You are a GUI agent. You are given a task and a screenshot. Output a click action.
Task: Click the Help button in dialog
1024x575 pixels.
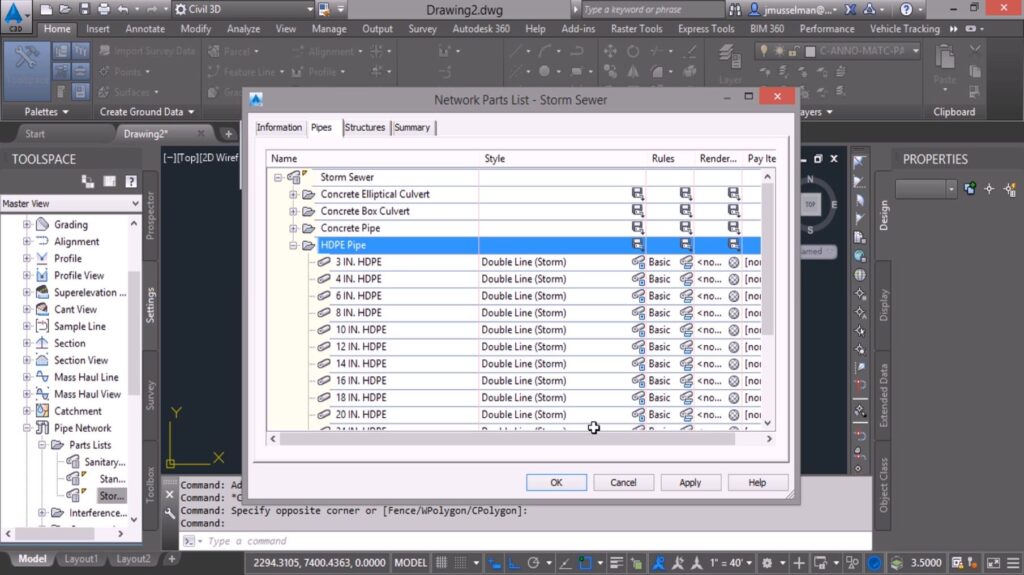click(x=757, y=482)
